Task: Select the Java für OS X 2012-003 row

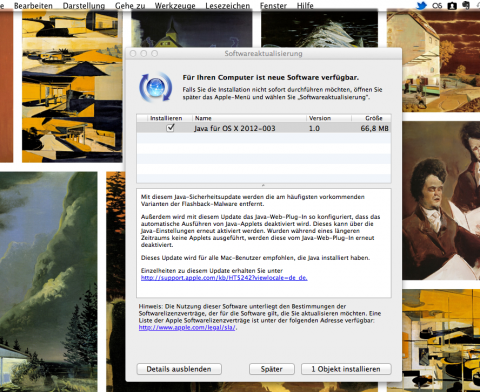Action: click(264, 128)
